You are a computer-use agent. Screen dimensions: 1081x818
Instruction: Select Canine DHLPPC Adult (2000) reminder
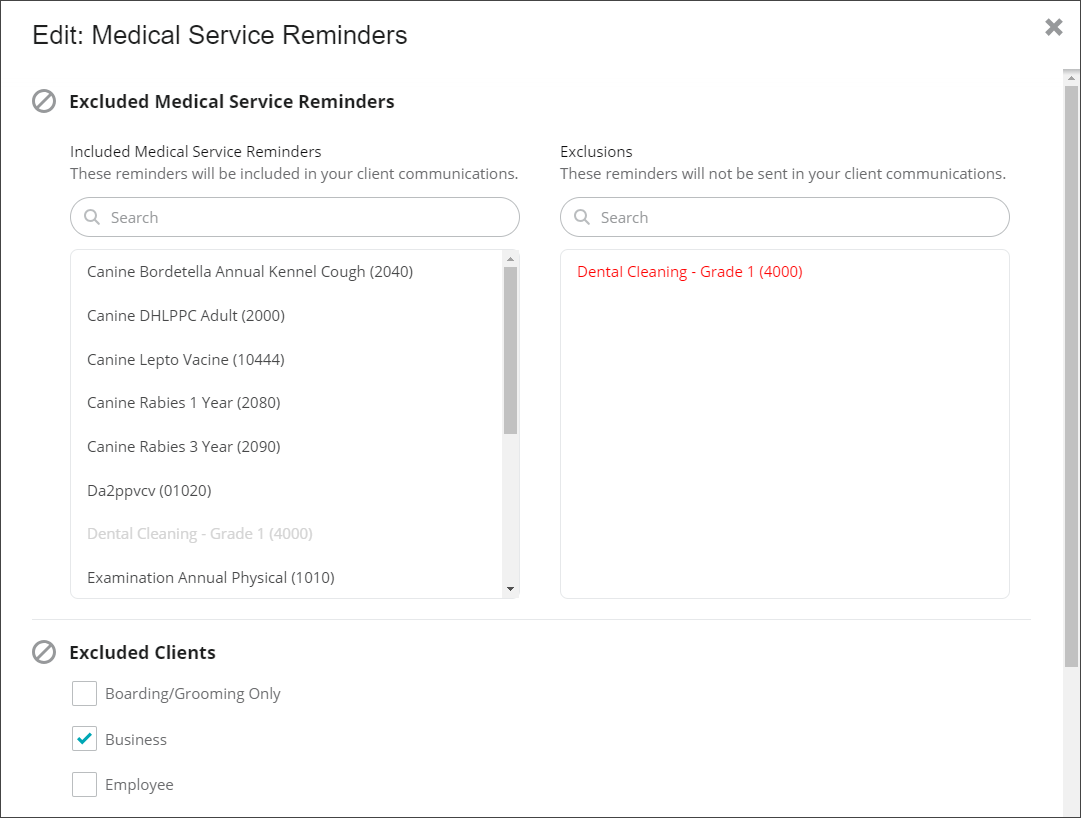point(186,316)
